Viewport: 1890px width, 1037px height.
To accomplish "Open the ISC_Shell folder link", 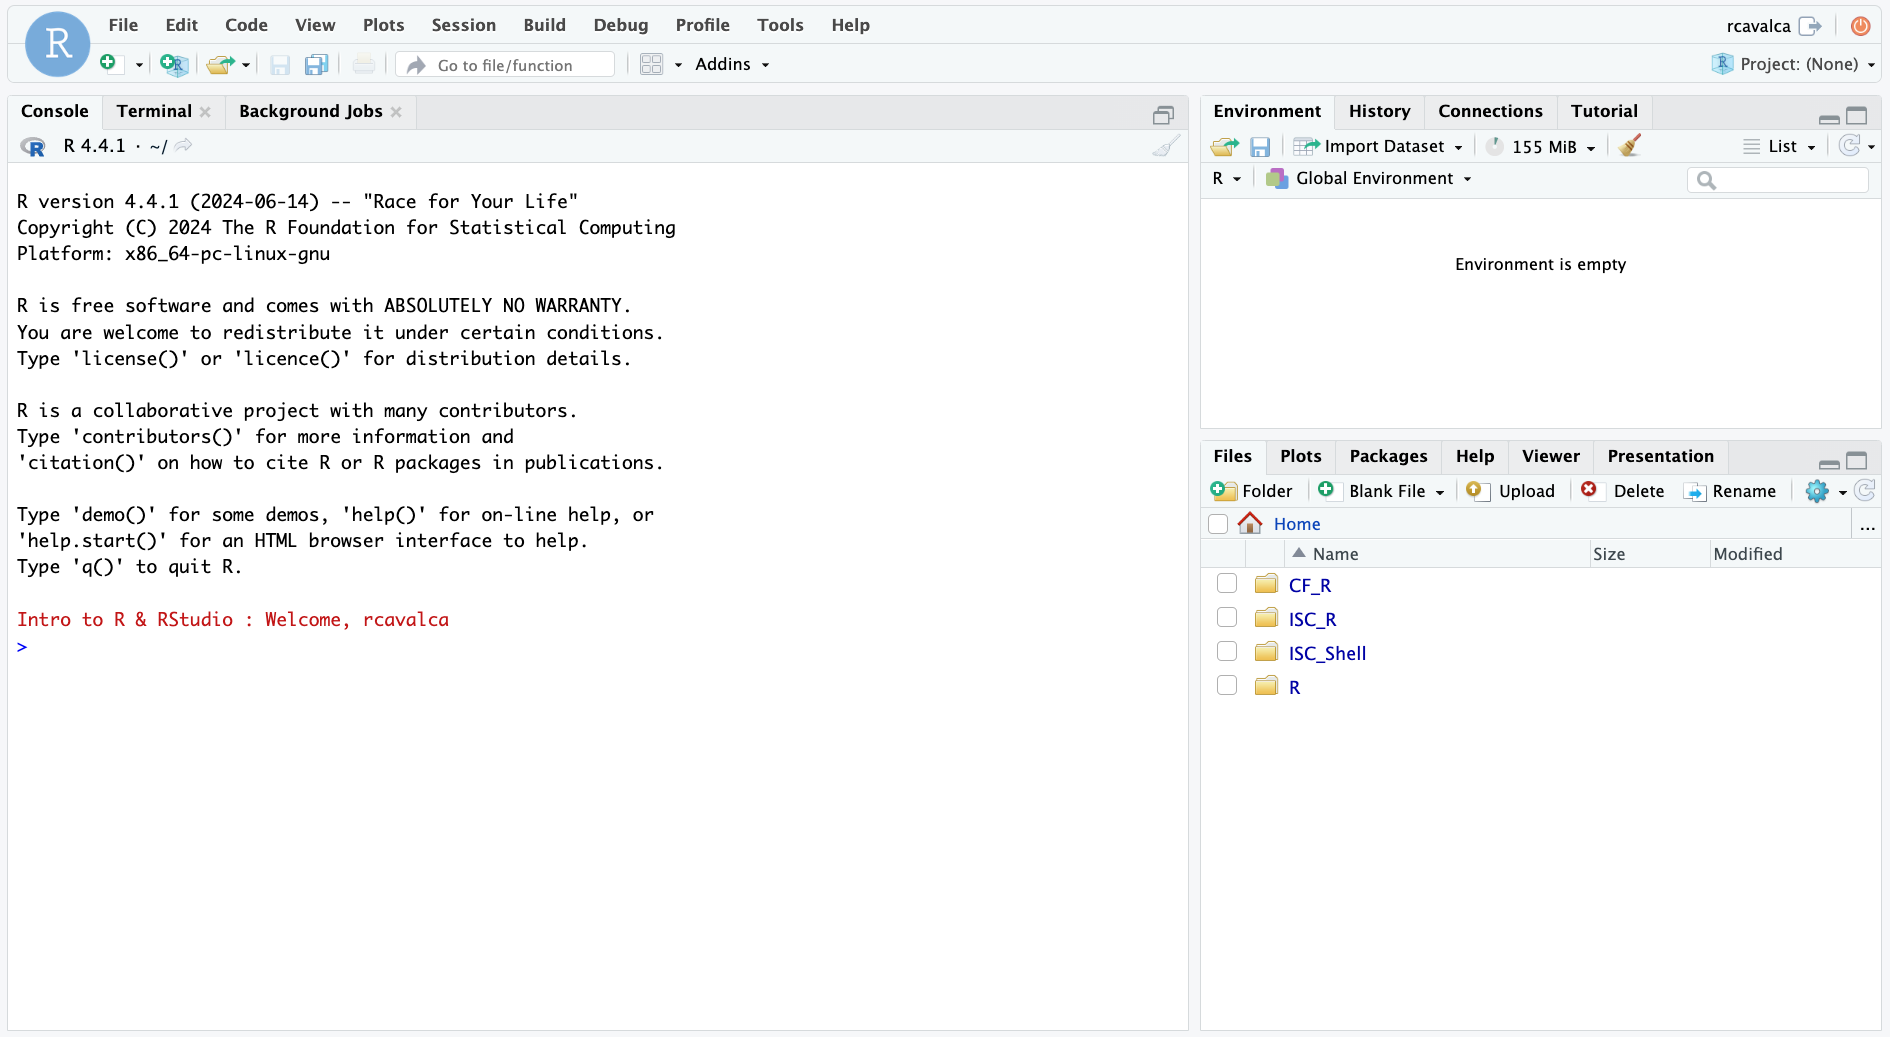I will point(1327,653).
